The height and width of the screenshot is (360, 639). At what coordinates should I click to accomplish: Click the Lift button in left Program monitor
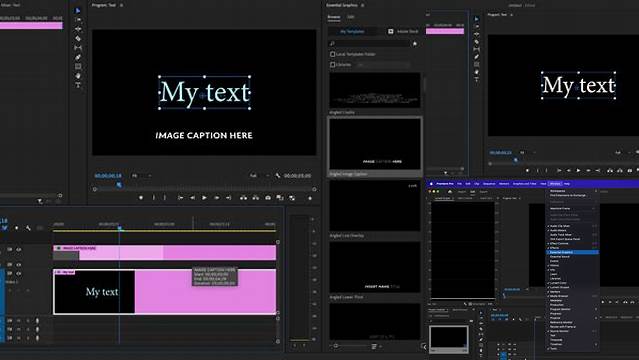(x=243, y=198)
